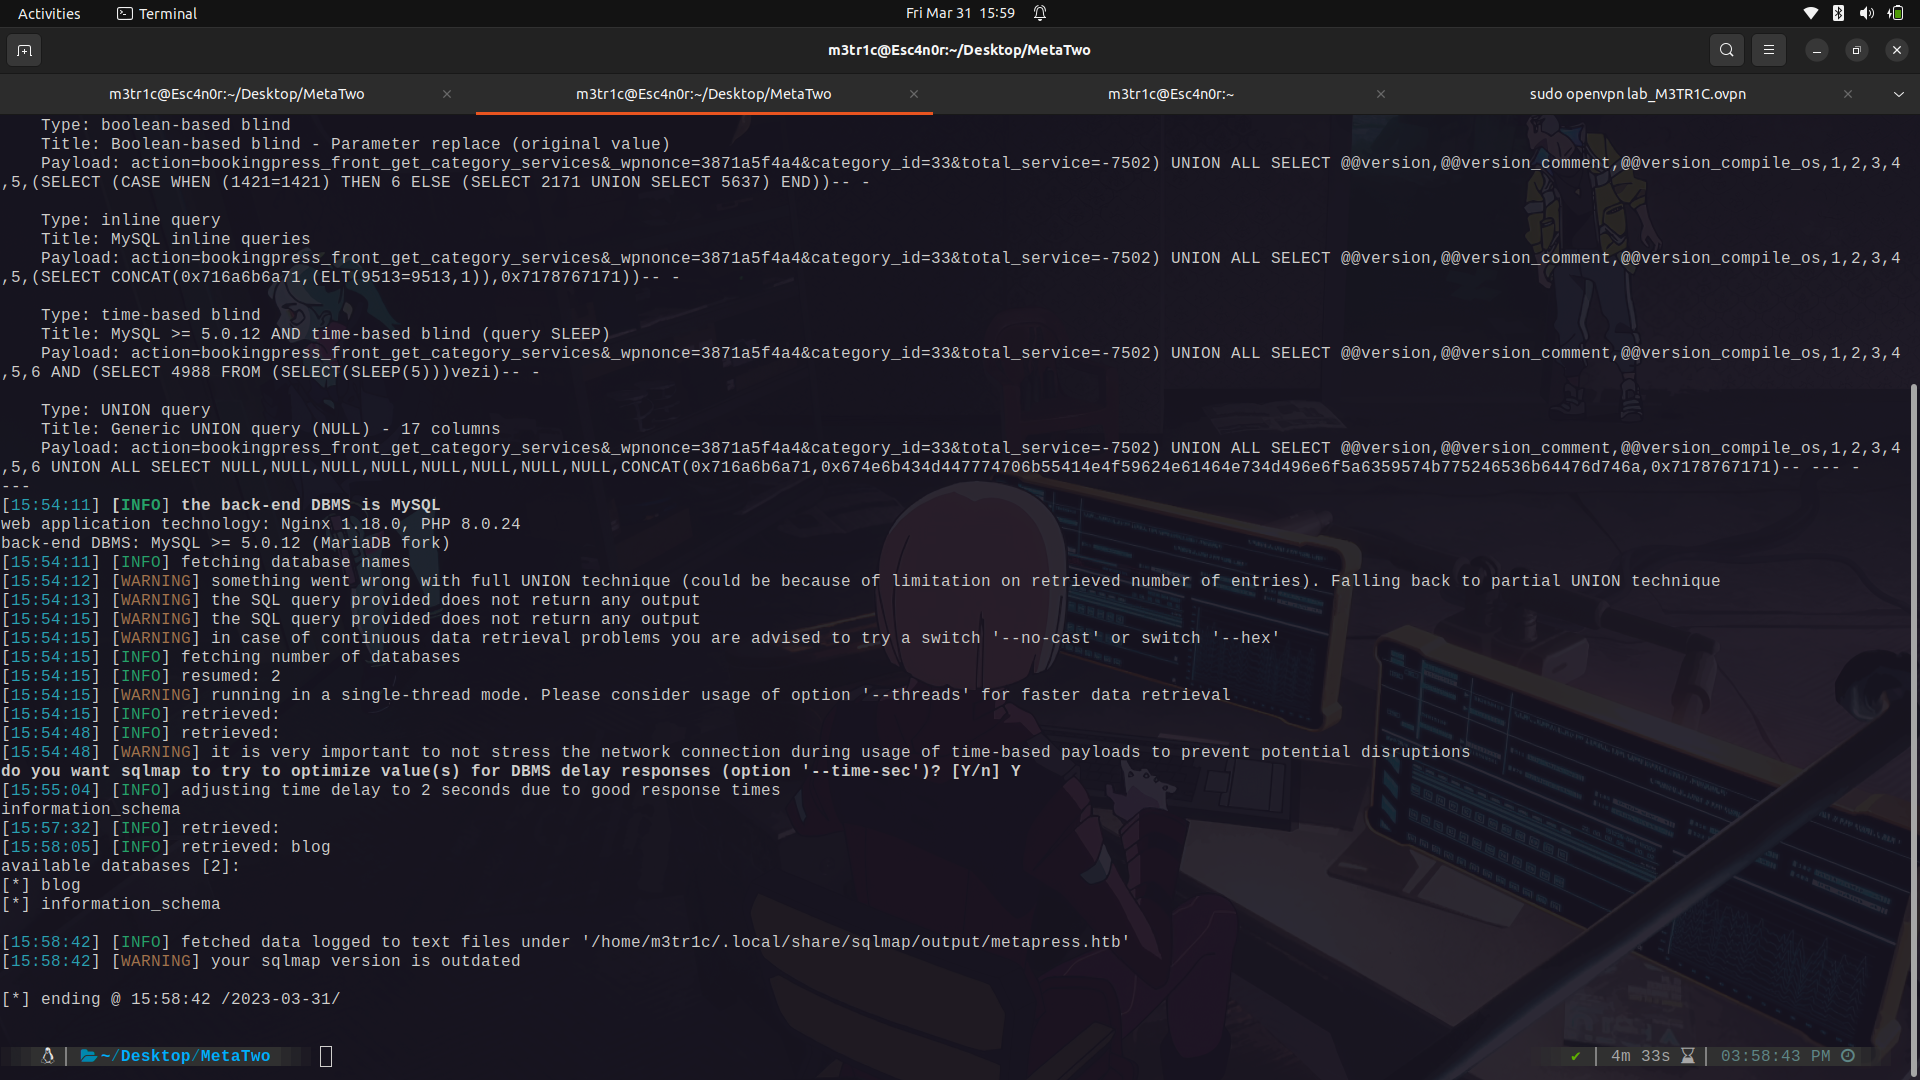Click the terminal cursor block in the status bar
1920x1080 pixels.
(325, 1055)
